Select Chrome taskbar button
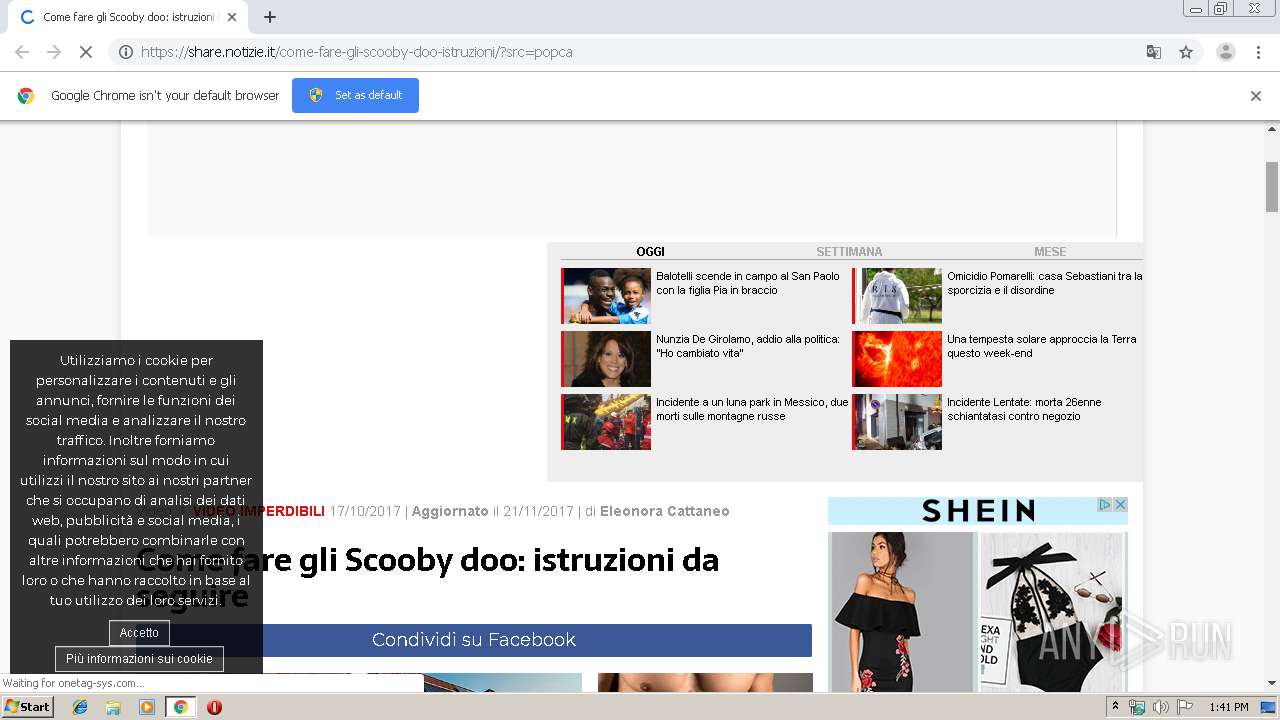Image resolution: width=1280 pixels, height=720 pixels. [180, 707]
